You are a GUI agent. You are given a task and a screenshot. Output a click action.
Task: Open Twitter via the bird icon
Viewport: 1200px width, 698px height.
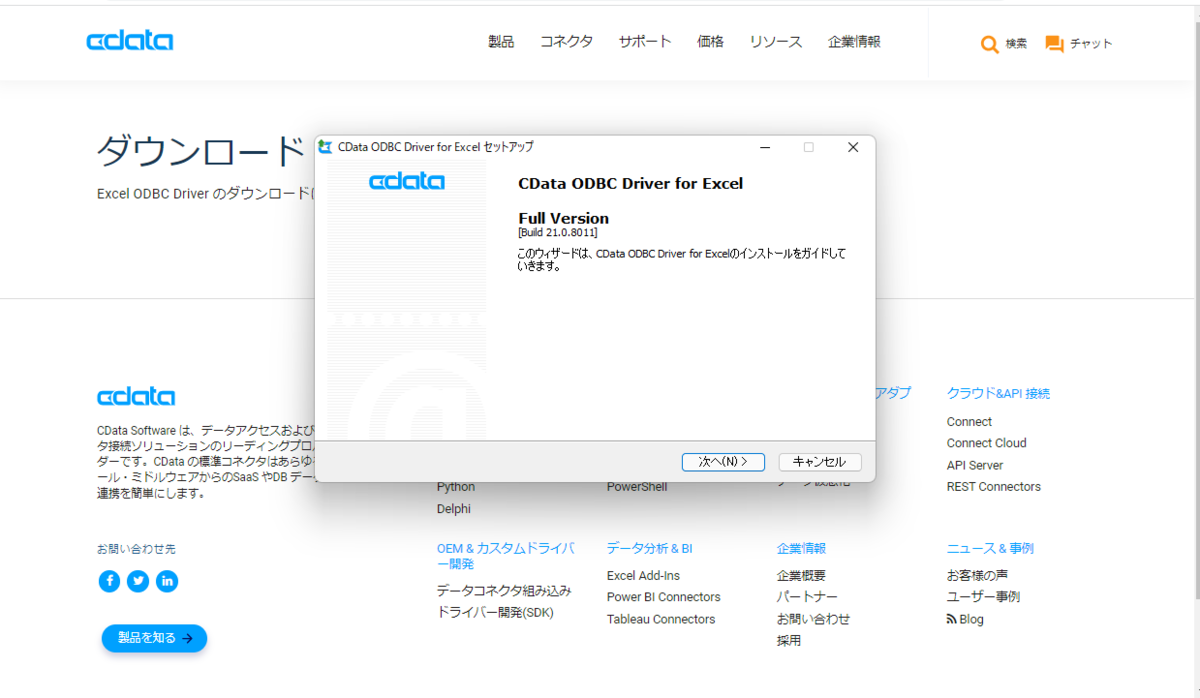tap(138, 581)
